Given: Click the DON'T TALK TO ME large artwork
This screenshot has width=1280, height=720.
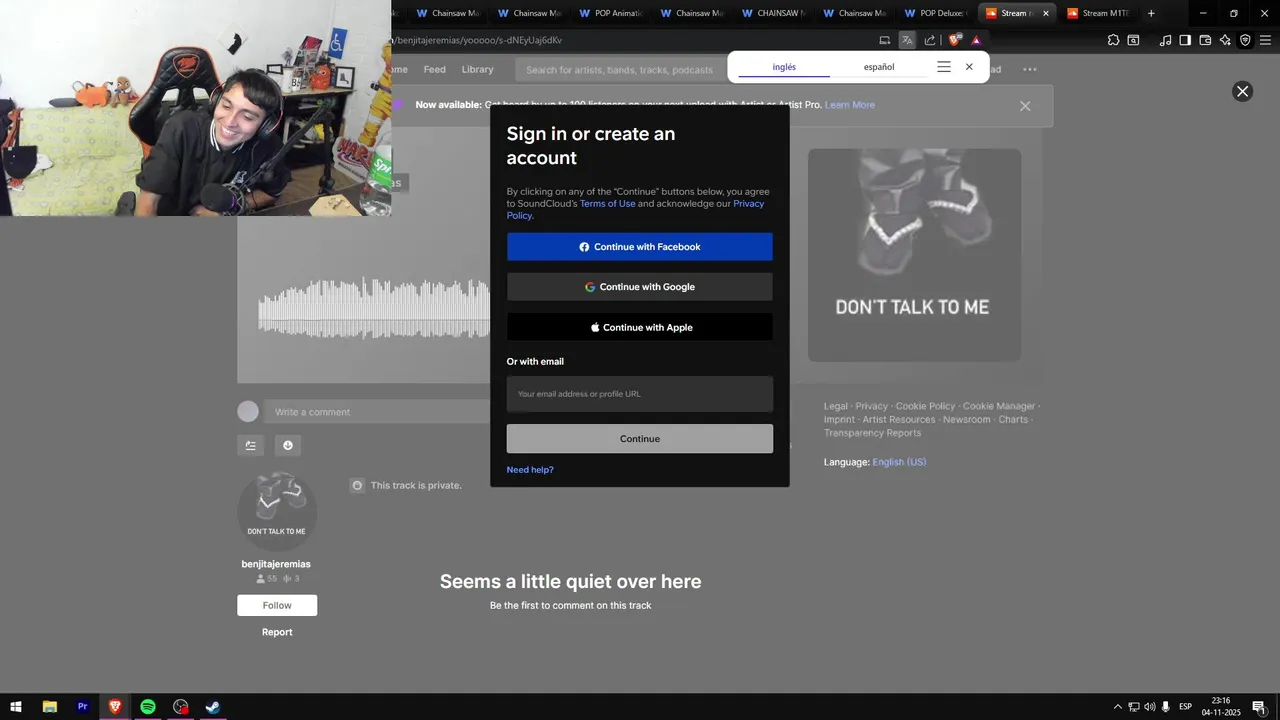Looking at the screenshot, I should (914, 255).
